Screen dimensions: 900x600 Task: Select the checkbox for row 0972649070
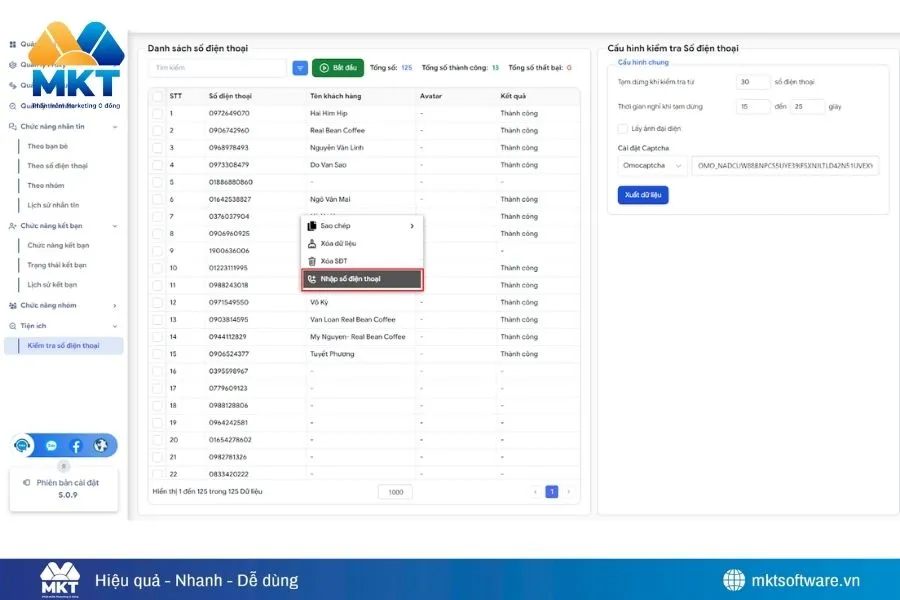pos(157,114)
